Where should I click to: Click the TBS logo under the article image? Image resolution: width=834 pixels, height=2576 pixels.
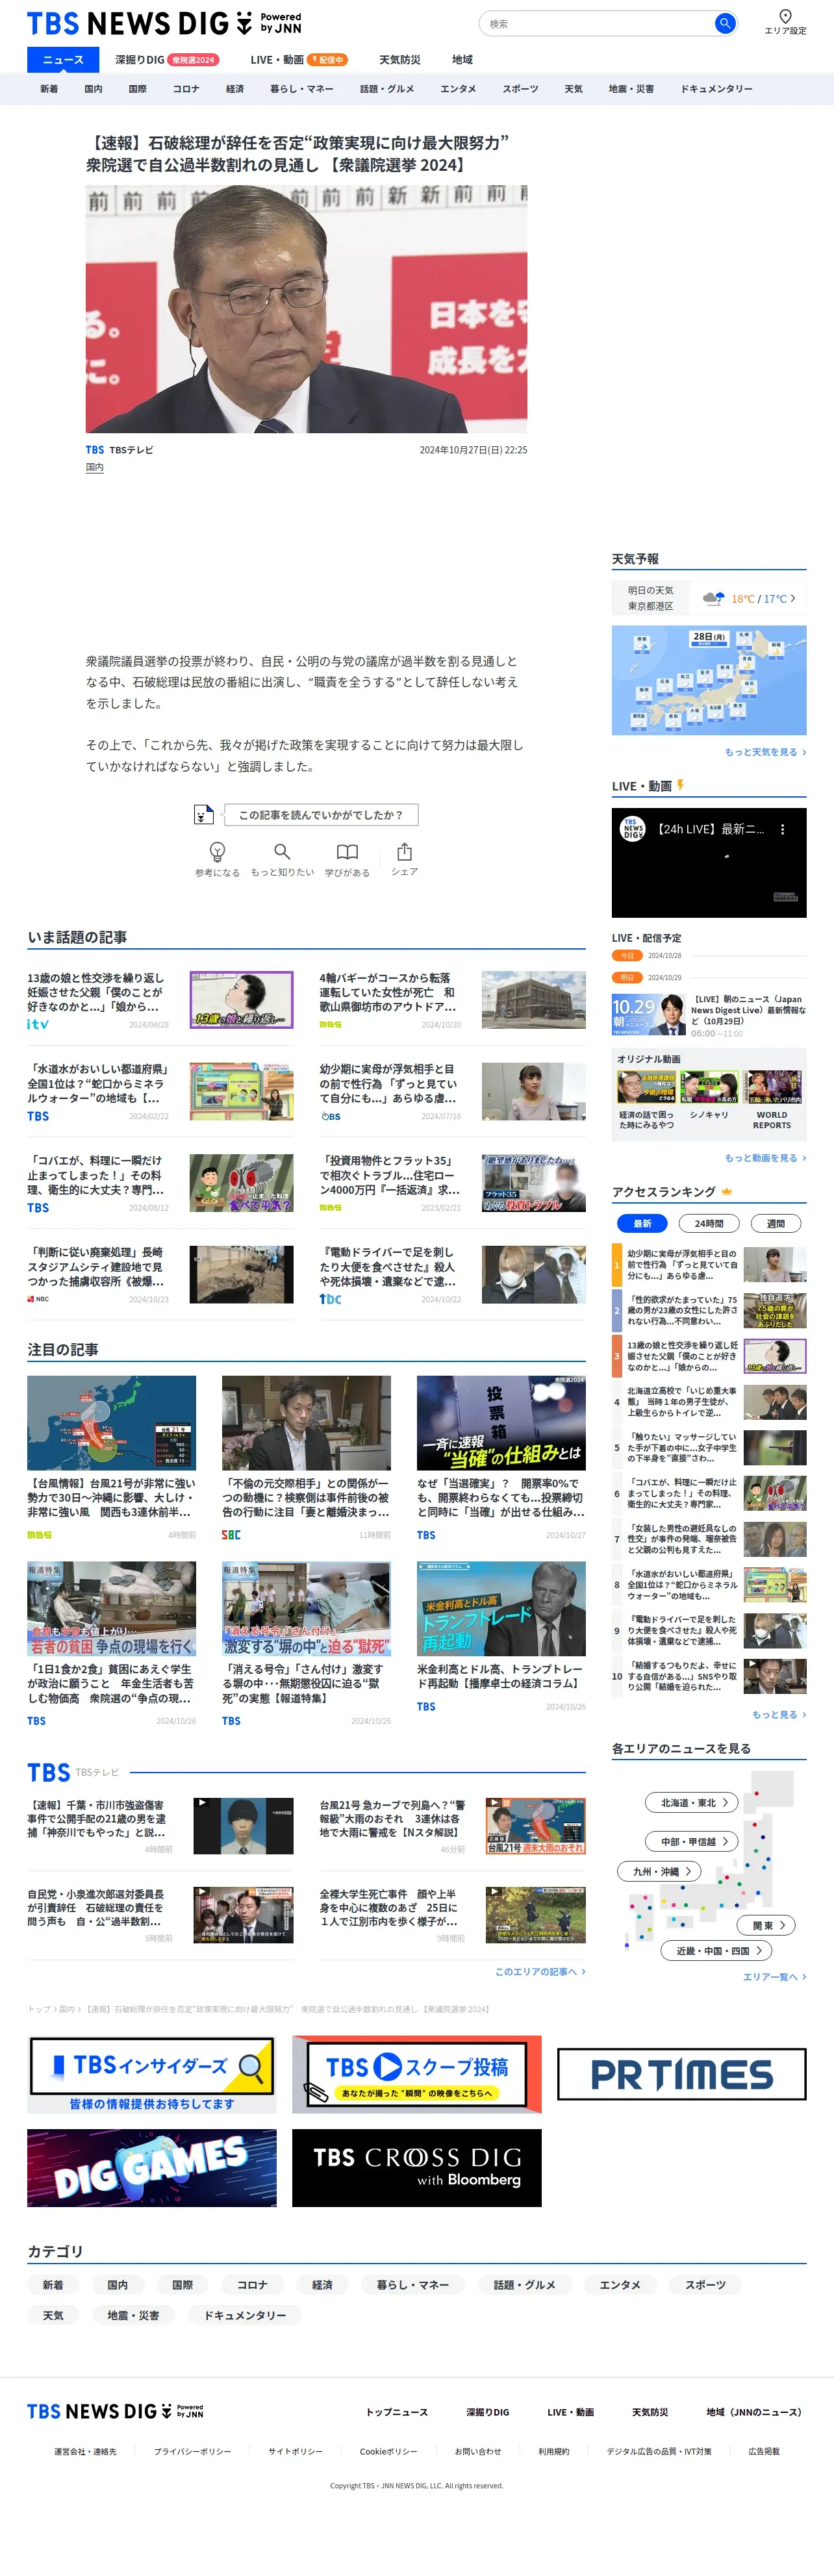[95, 450]
